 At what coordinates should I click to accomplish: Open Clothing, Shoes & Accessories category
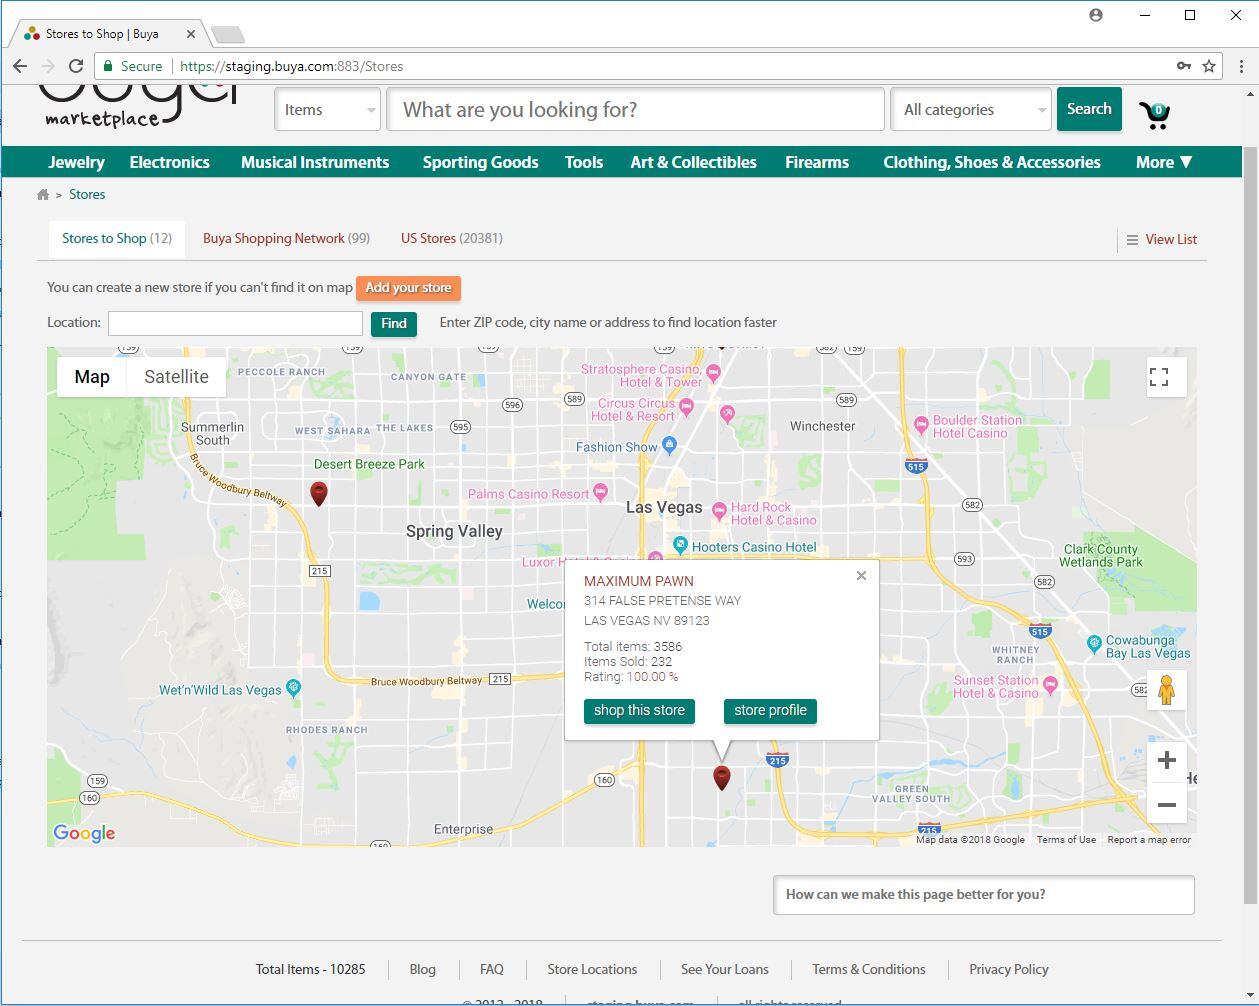tap(992, 162)
